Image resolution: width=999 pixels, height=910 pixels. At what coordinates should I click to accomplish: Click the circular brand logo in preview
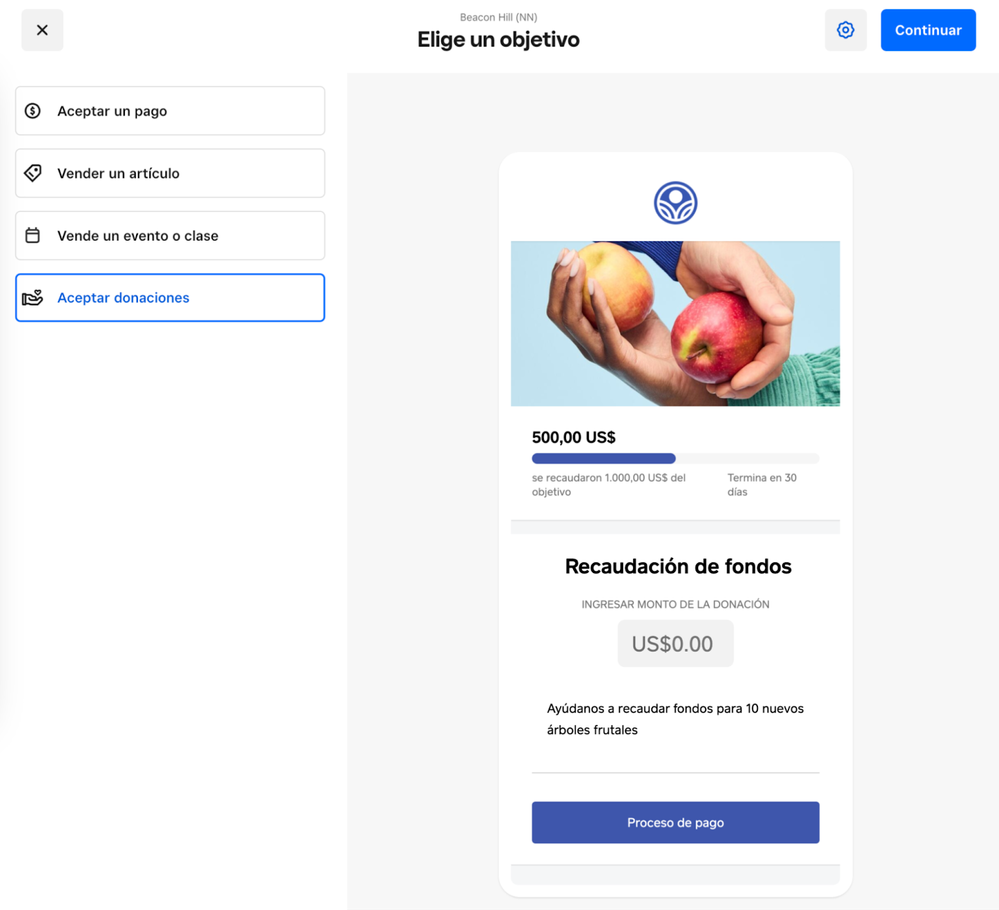pos(675,203)
